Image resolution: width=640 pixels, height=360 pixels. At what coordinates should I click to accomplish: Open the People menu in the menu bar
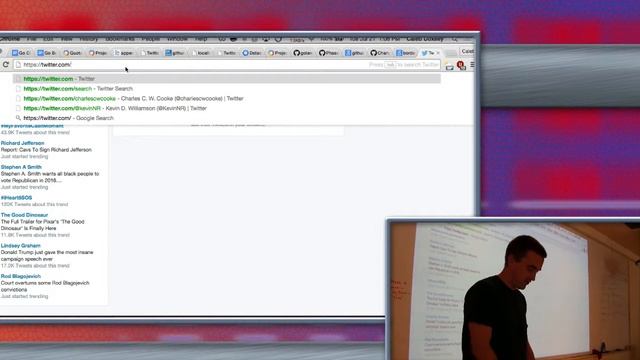pyautogui.click(x=151, y=39)
